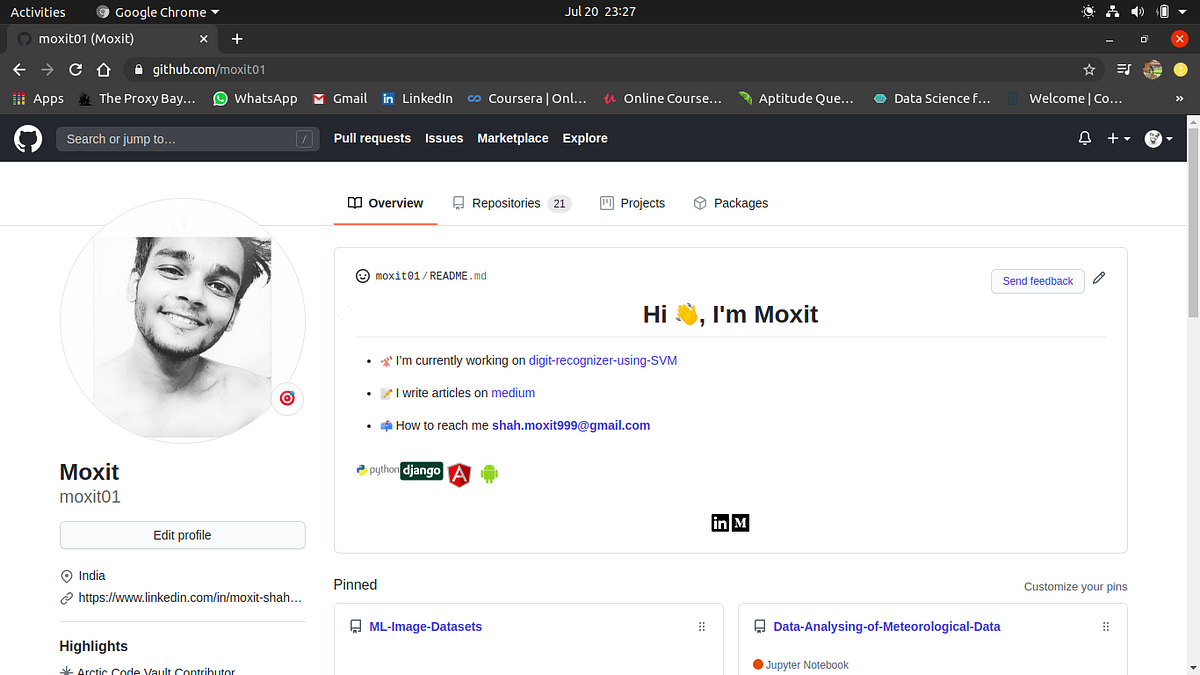Viewport: 1200px width, 675px height.
Task: Click the Django badge under the profile intro
Action: (421, 470)
